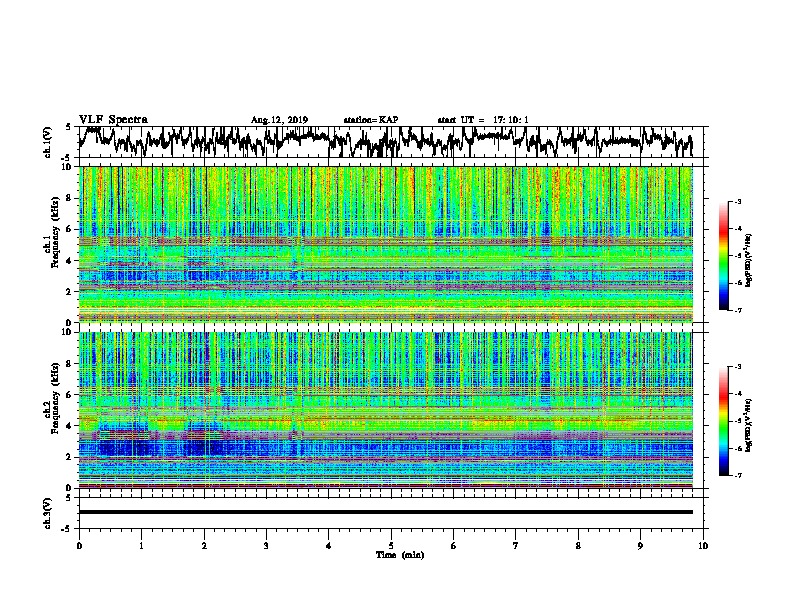Click time axis tick label "7"
The width and height of the screenshot is (792, 612).
tap(516, 546)
